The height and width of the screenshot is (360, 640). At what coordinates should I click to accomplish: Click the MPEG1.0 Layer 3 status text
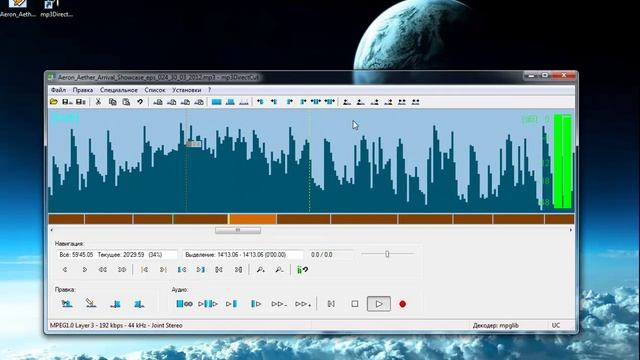point(116,325)
